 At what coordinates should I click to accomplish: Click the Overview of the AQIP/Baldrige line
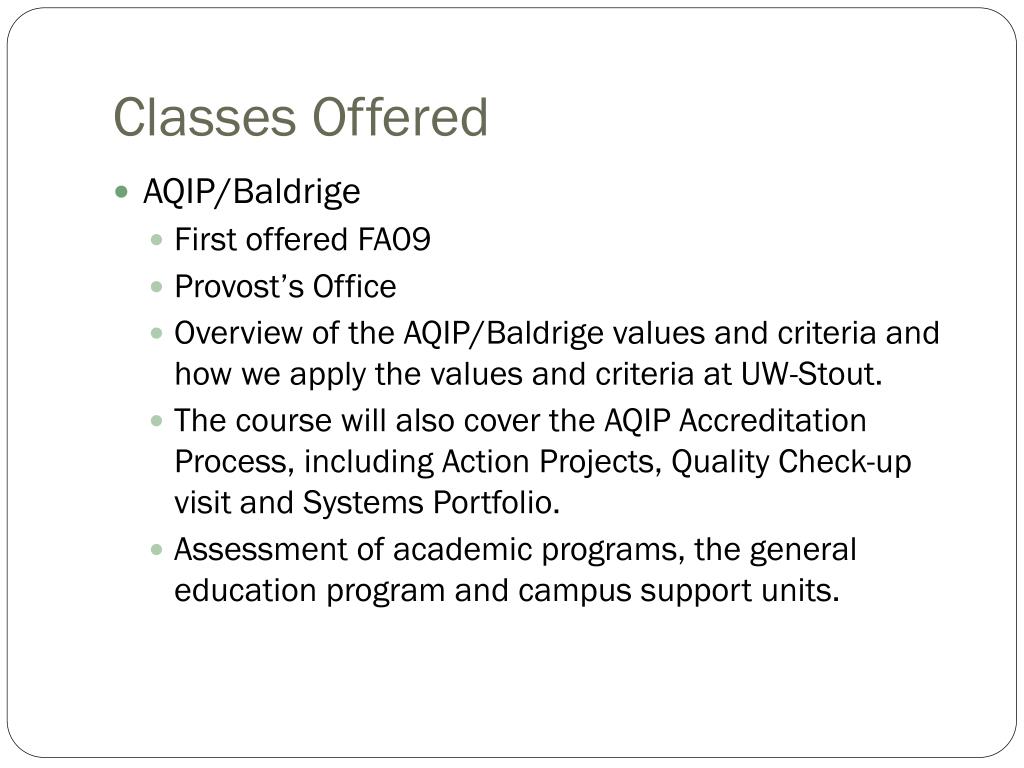tap(556, 334)
